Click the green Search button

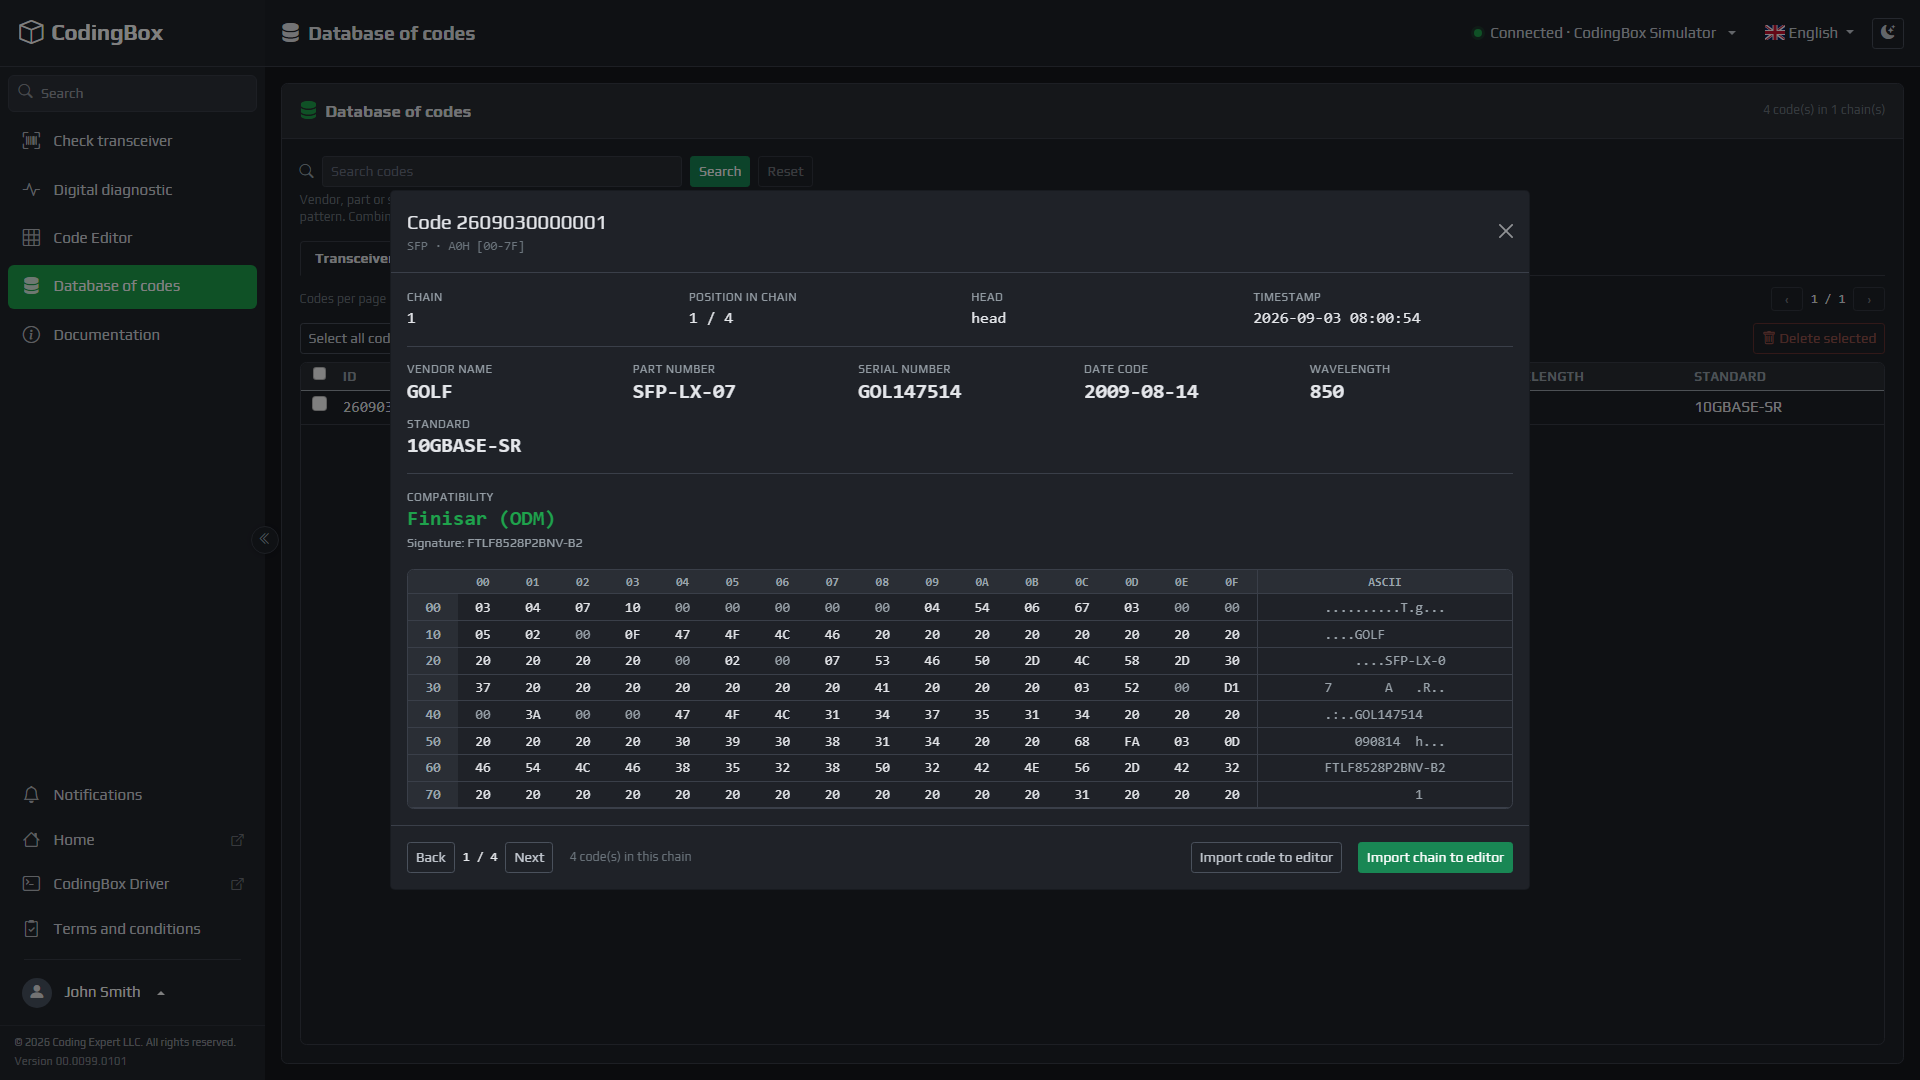coord(720,172)
